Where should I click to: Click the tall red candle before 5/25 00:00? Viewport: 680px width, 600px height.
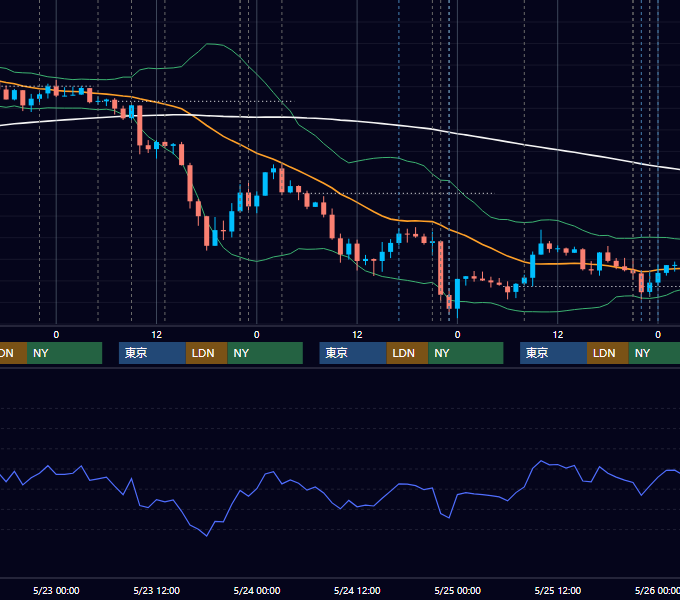pos(441,268)
